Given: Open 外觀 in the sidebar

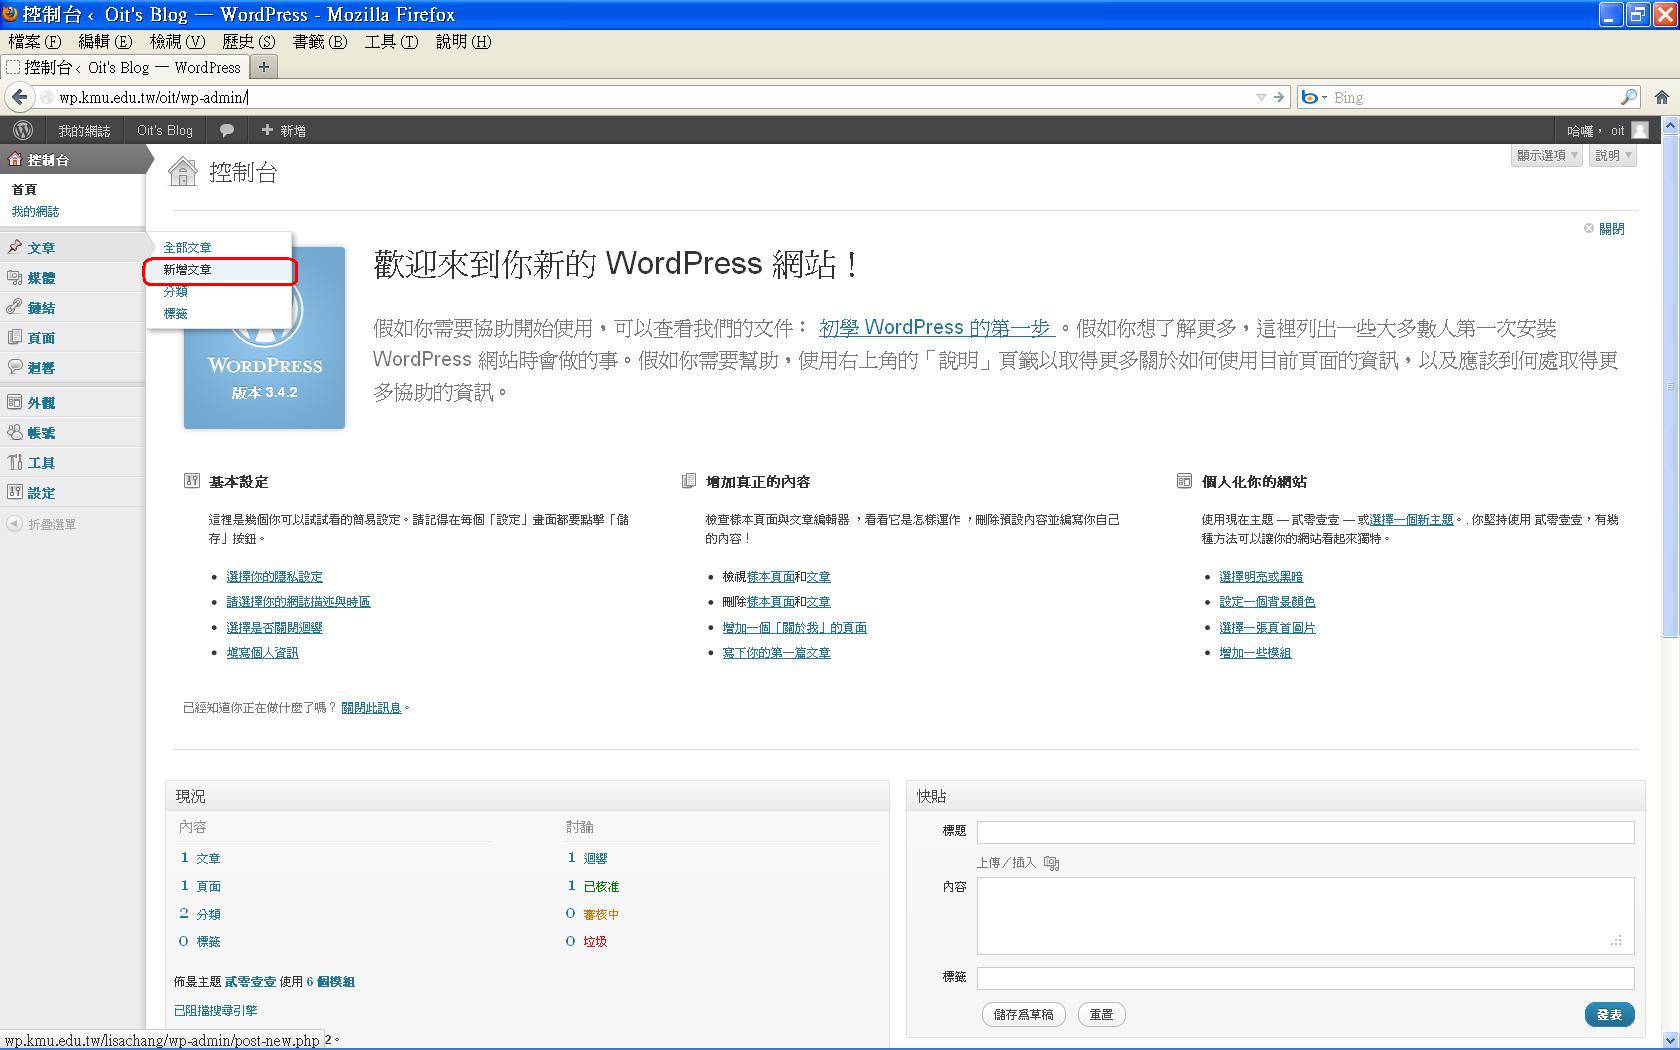Looking at the screenshot, I should [72, 402].
